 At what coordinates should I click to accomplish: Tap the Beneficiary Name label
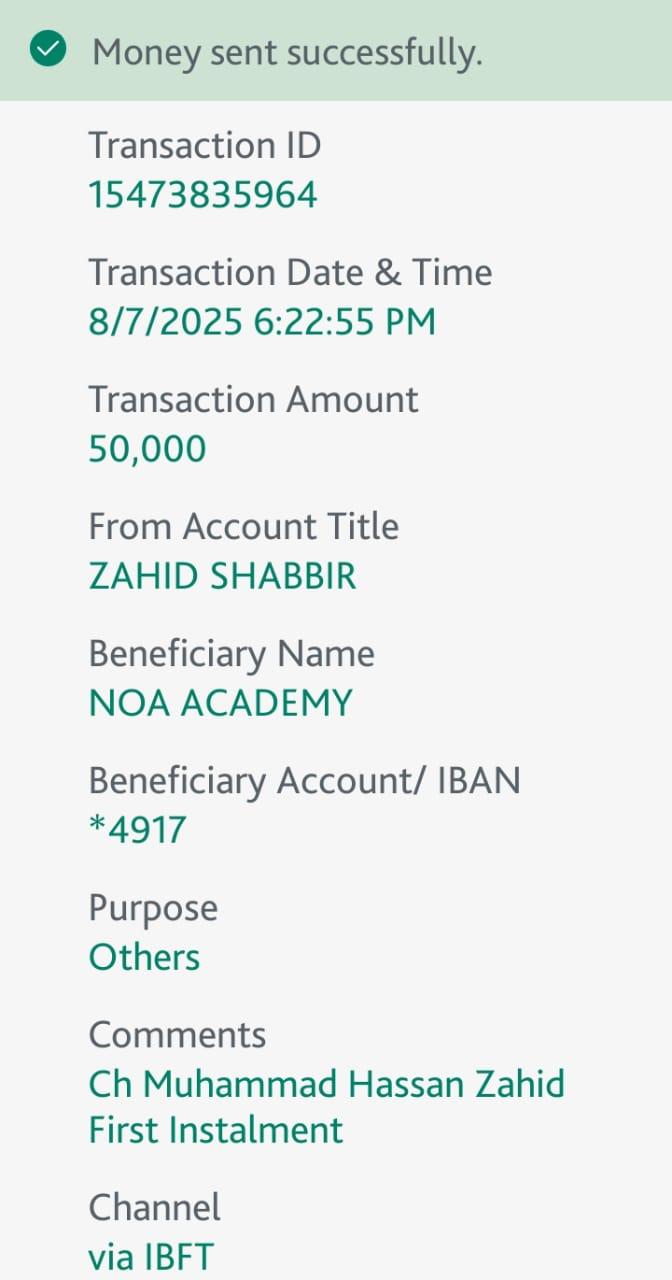point(231,654)
